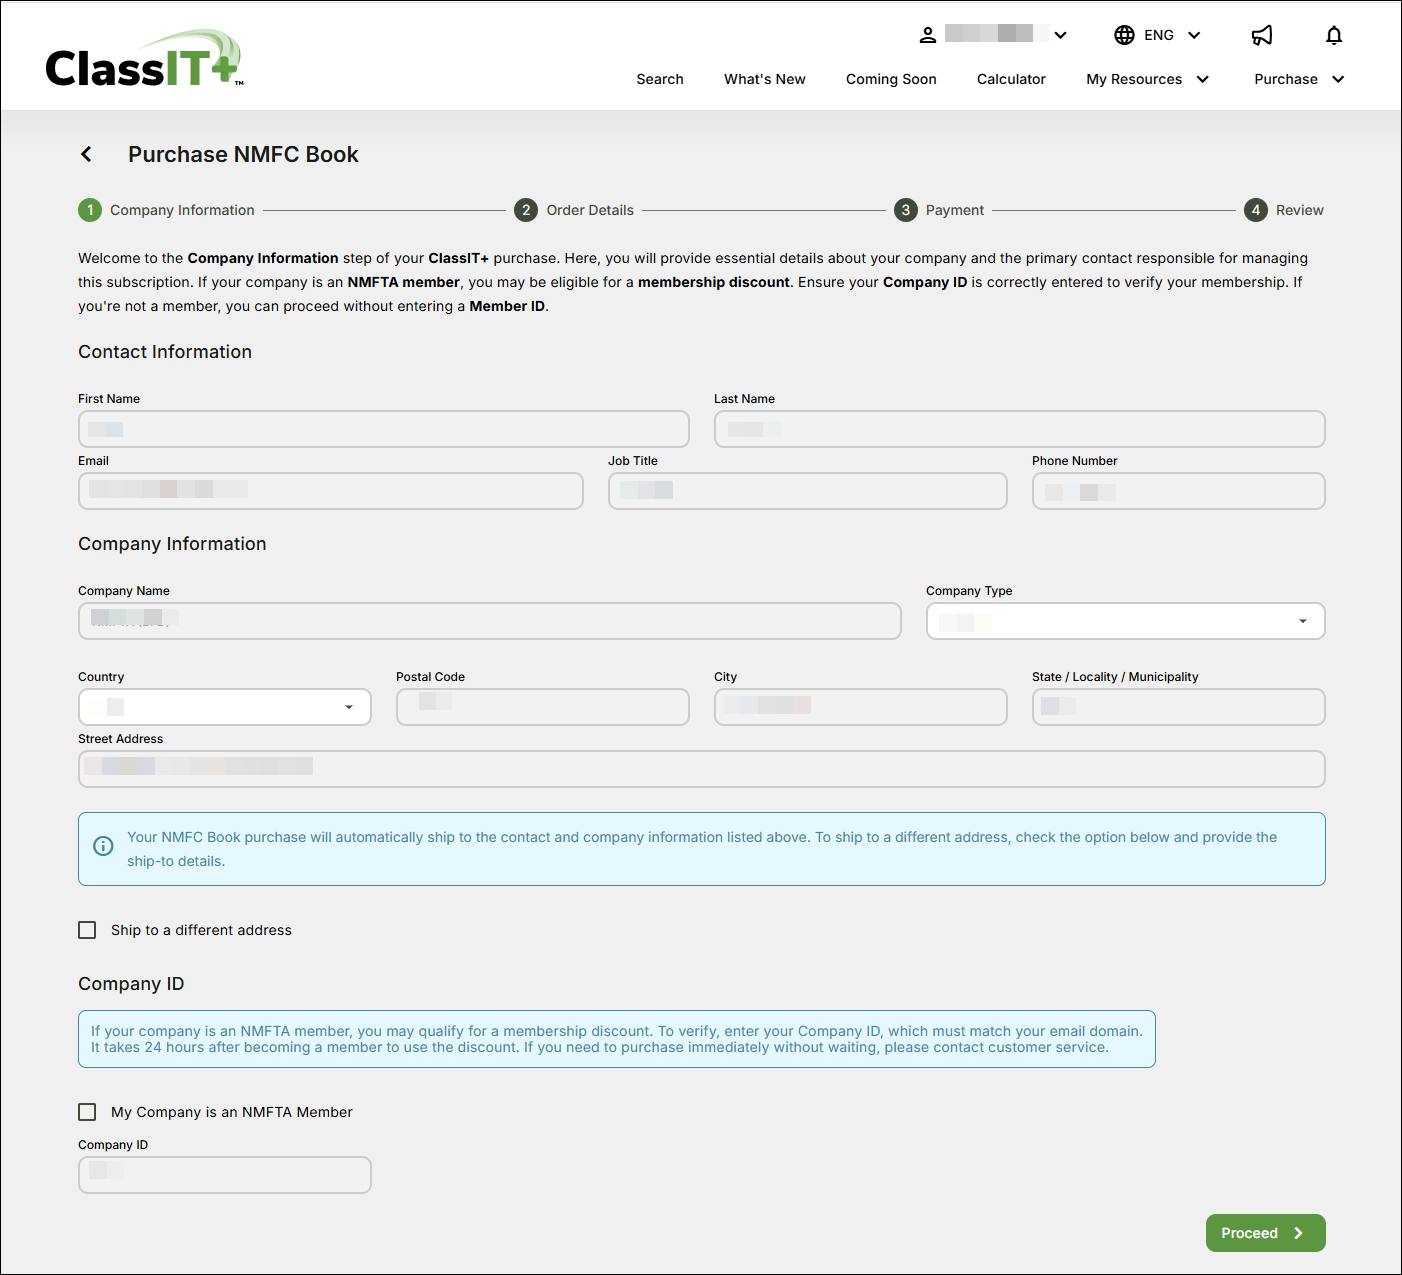Check the notifications bell icon
The image size is (1402, 1275).
(x=1334, y=34)
